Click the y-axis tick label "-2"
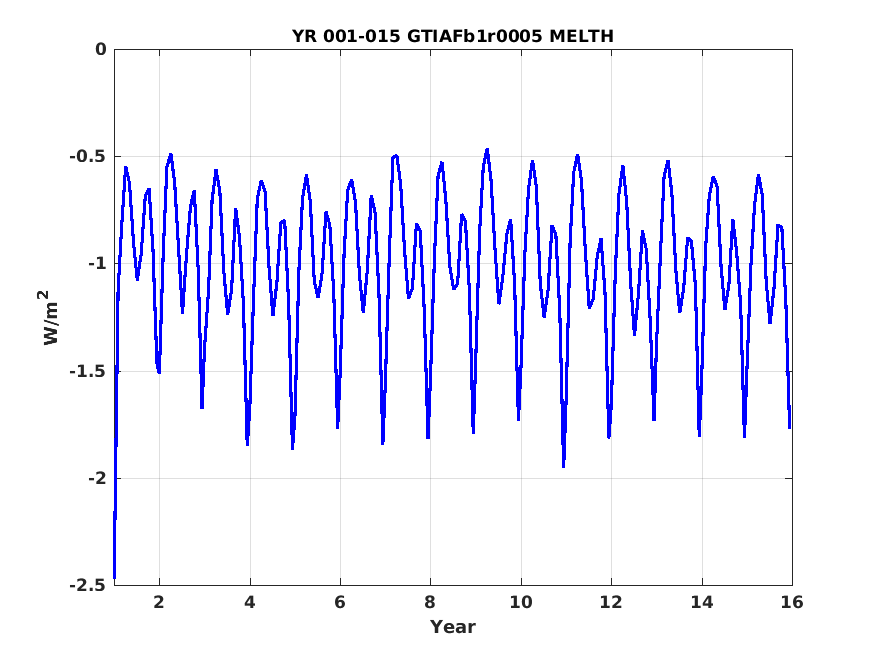Viewport: 875px width, 656px height. 97,478
